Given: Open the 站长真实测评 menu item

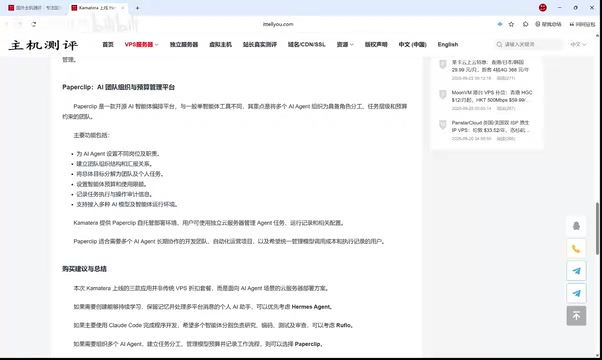Looking at the screenshot, I should pyautogui.click(x=260, y=45).
